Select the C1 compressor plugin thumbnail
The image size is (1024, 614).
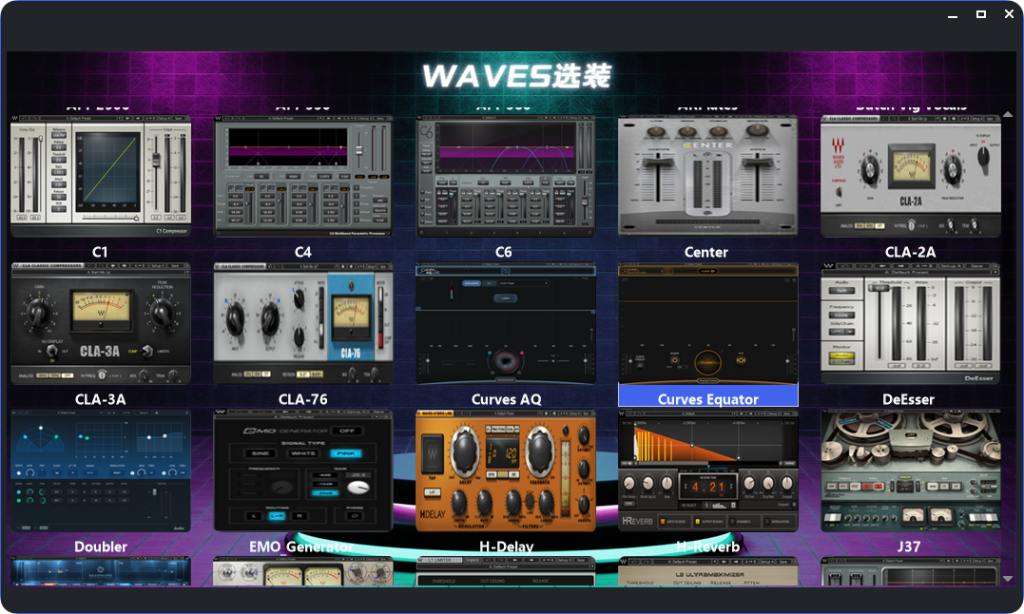(x=101, y=176)
